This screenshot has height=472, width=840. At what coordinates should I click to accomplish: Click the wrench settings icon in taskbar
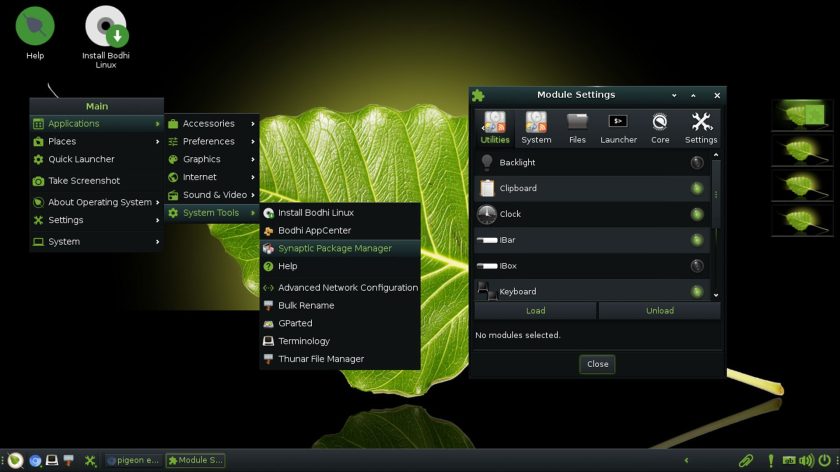[90, 460]
